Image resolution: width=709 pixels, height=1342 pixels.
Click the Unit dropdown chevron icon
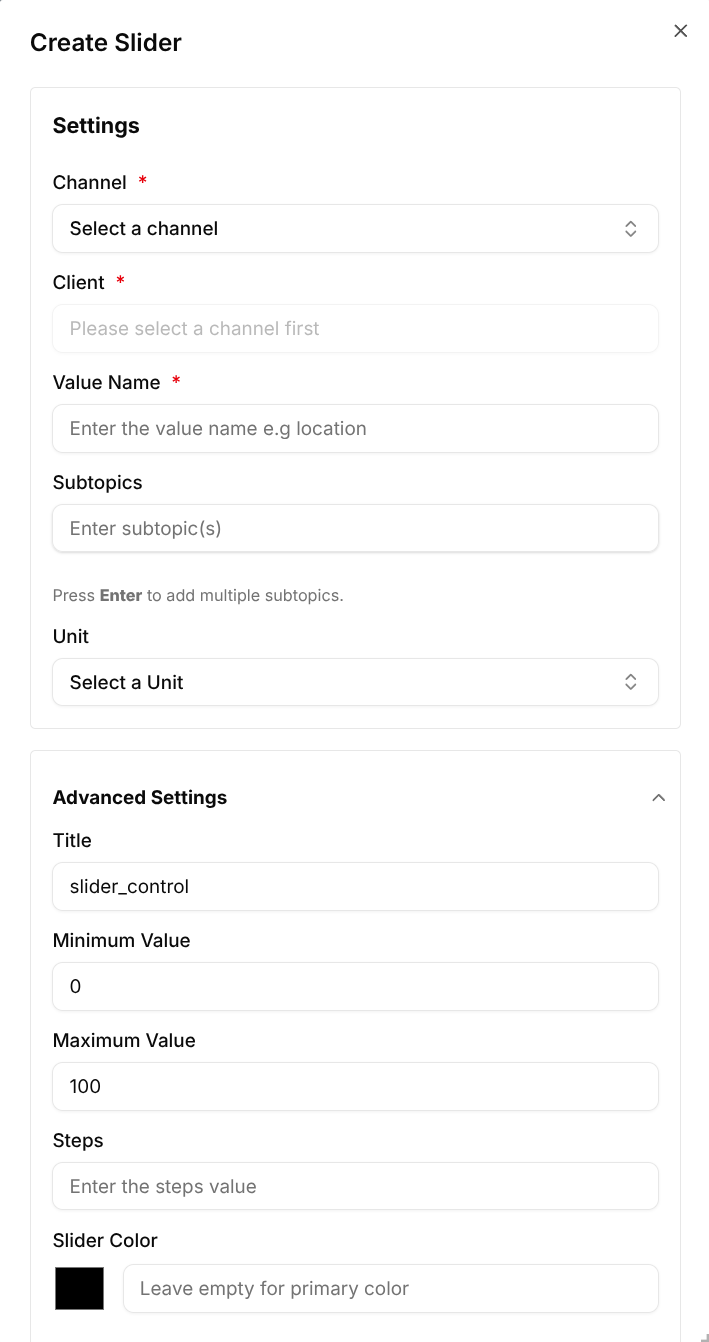click(x=631, y=682)
